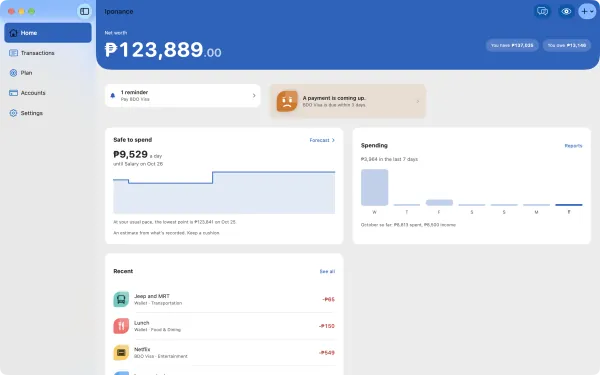Toggle the eye icon to hide balances
Screen dimensions: 600x375
pos(566,11)
